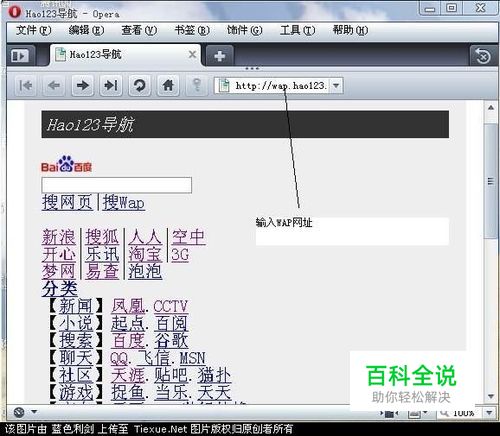Open a new tab with plus button
Screen dimensions: 500x436
pos(220,56)
